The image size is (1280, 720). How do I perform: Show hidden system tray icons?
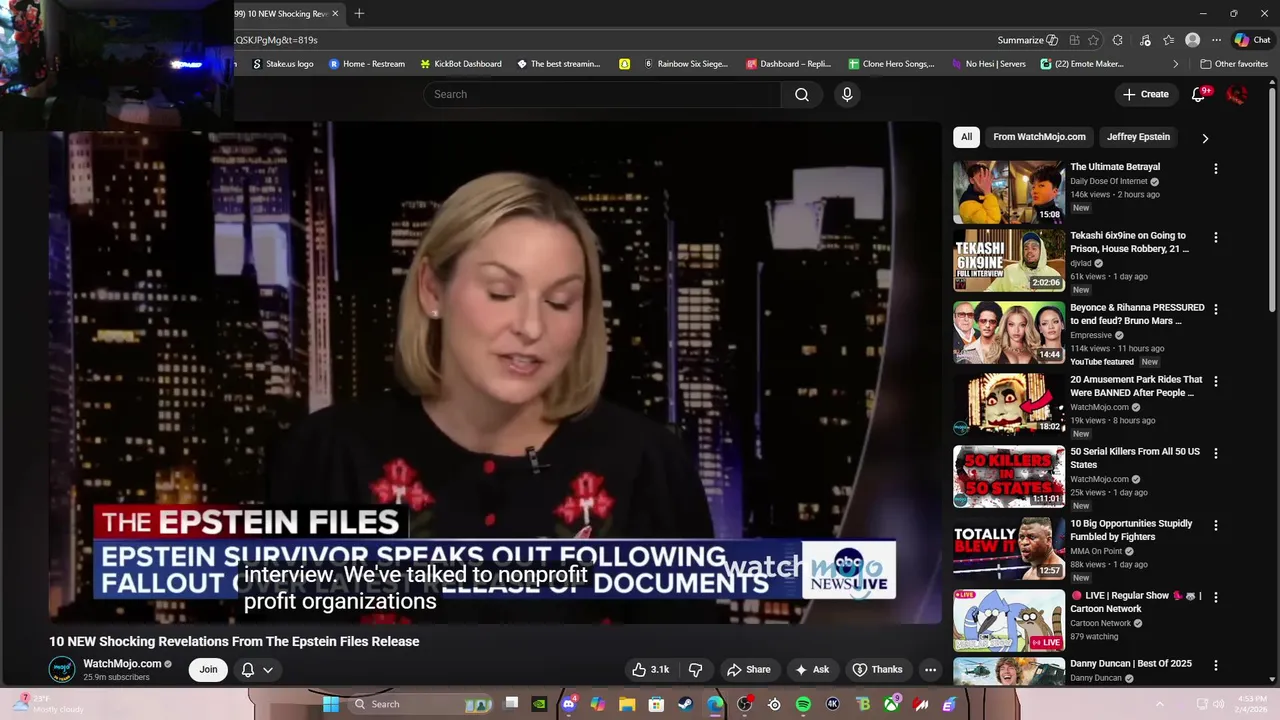coord(1160,704)
